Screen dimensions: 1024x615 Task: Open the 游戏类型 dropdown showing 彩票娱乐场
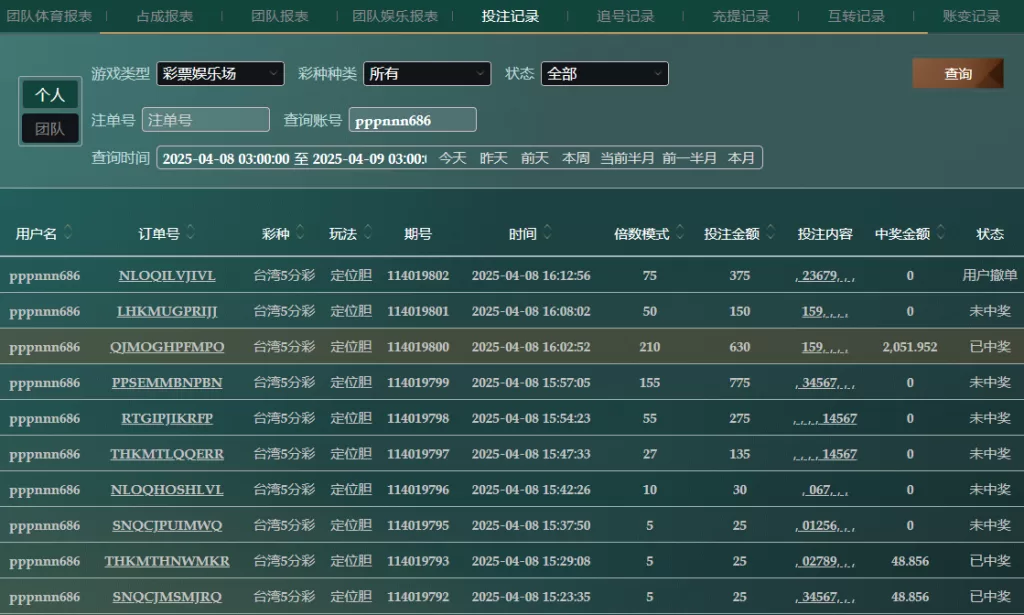click(220, 74)
